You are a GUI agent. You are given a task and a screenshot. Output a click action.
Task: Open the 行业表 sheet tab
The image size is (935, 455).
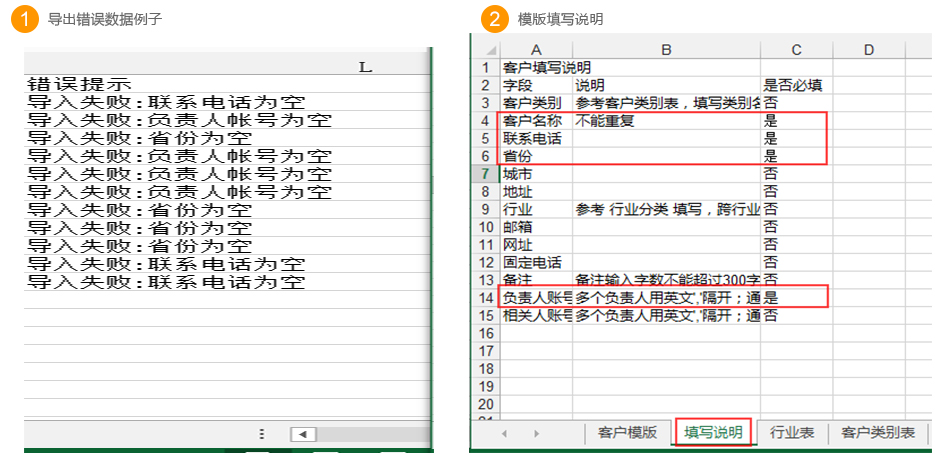pyautogui.click(x=791, y=433)
